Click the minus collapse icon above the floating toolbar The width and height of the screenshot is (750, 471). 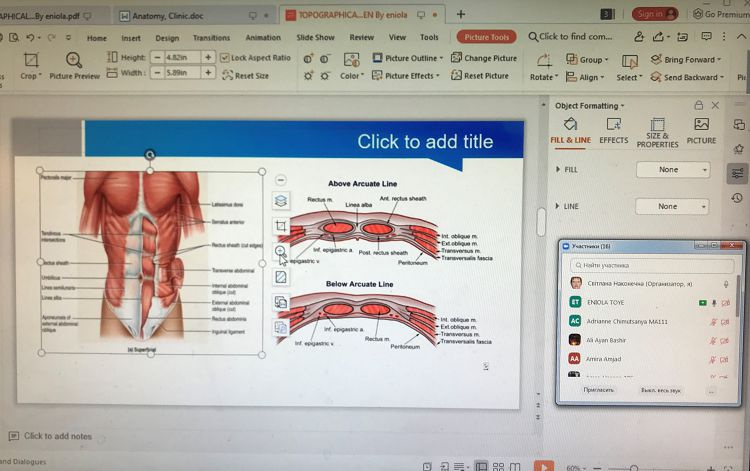[x=281, y=180]
